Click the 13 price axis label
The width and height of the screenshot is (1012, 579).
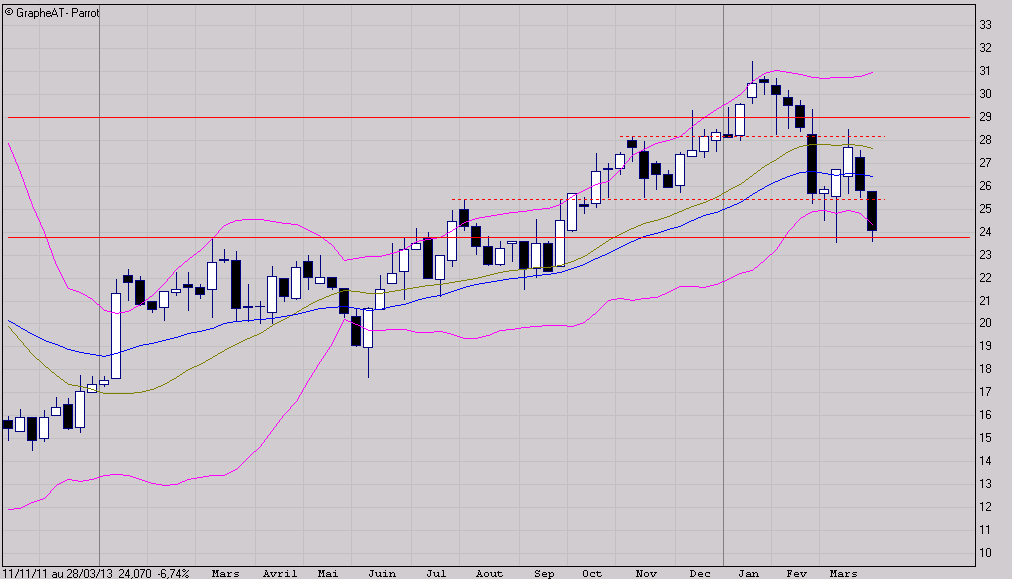click(x=986, y=483)
